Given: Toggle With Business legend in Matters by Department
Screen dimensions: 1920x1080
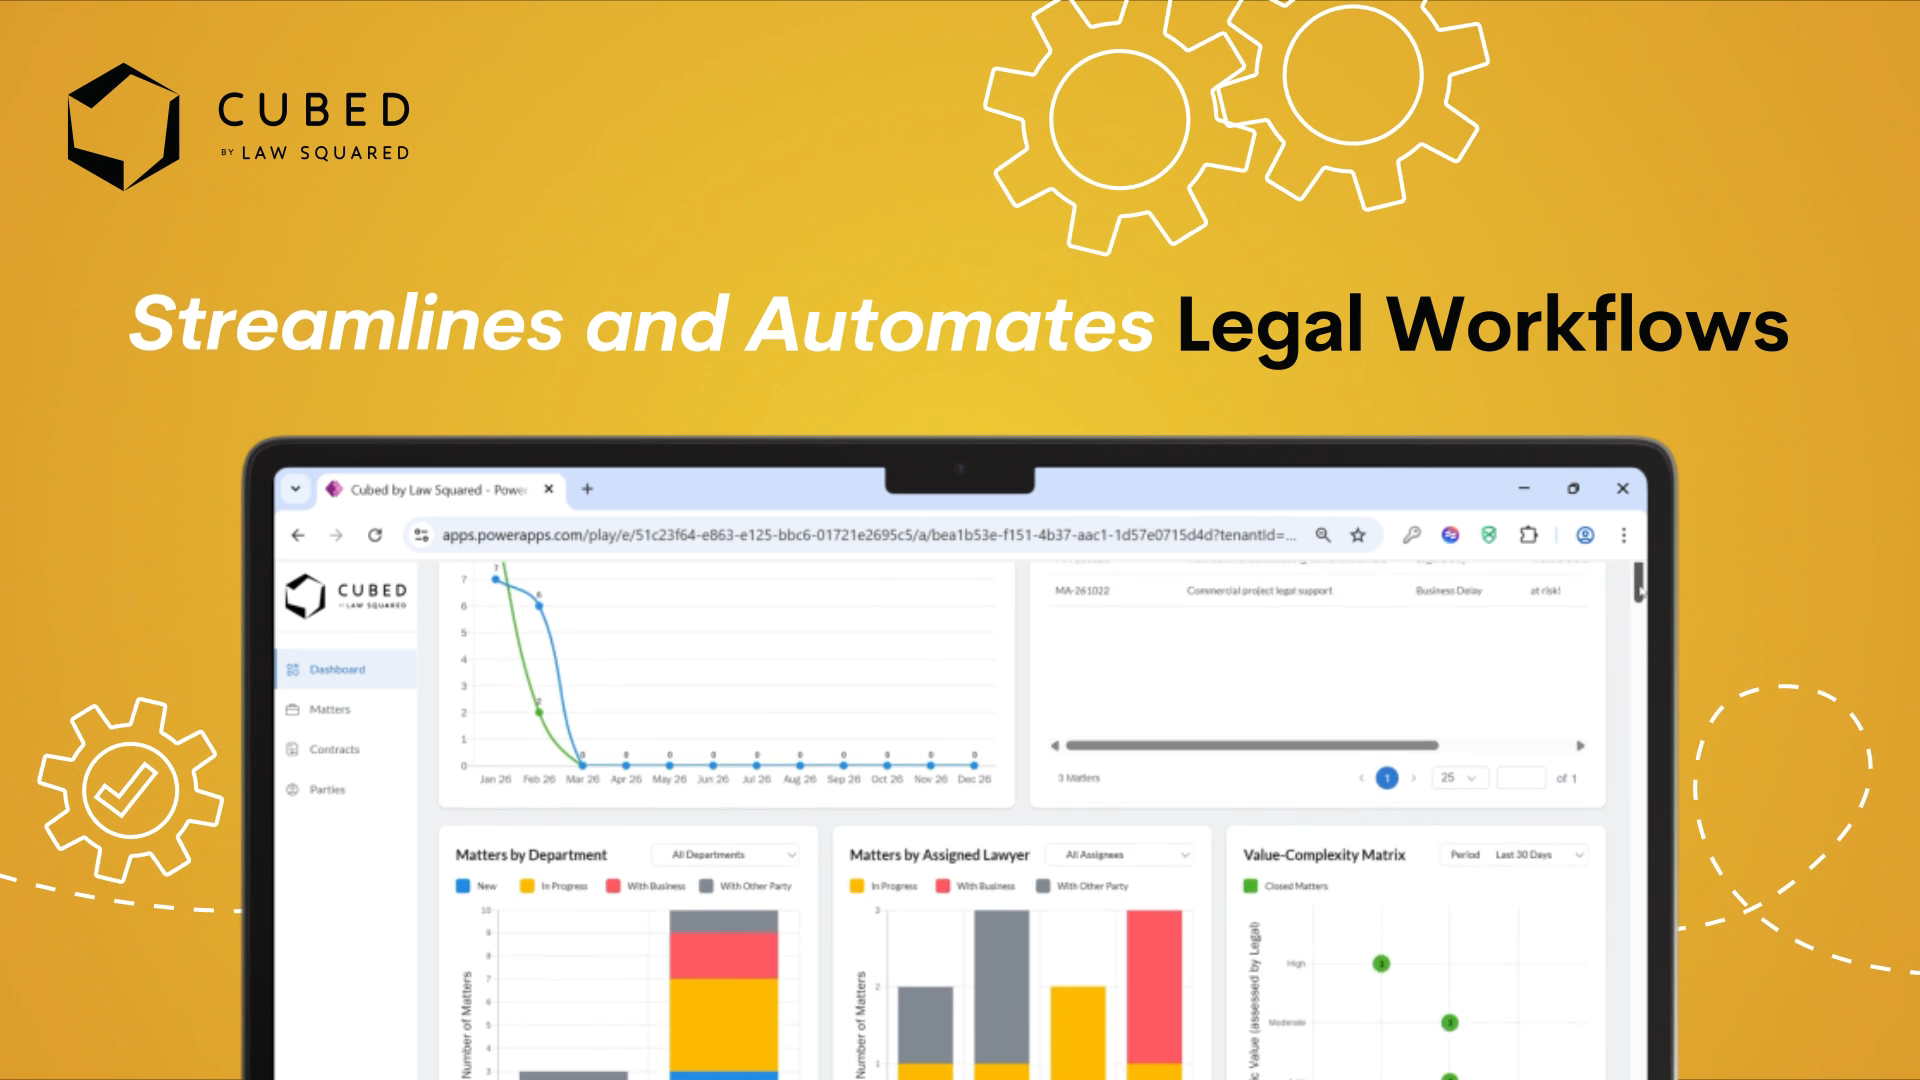Looking at the screenshot, I should coord(646,886).
